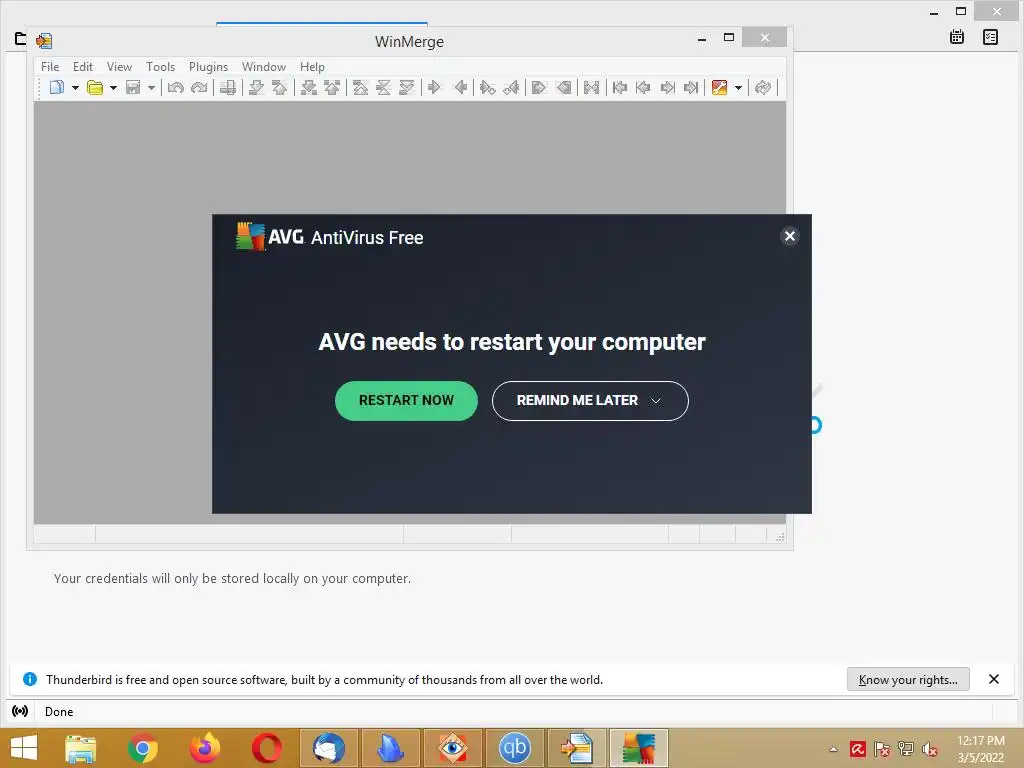The width and height of the screenshot is (1024, 768).
Task: Switch to FastStone eye icon in taskbar
Action: coord(453,748)
